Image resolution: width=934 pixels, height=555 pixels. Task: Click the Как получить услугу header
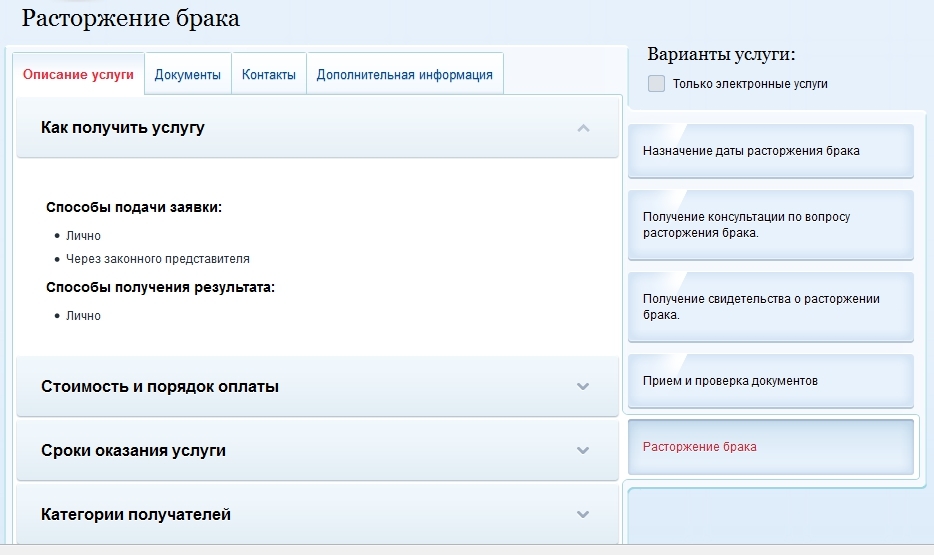317,127
